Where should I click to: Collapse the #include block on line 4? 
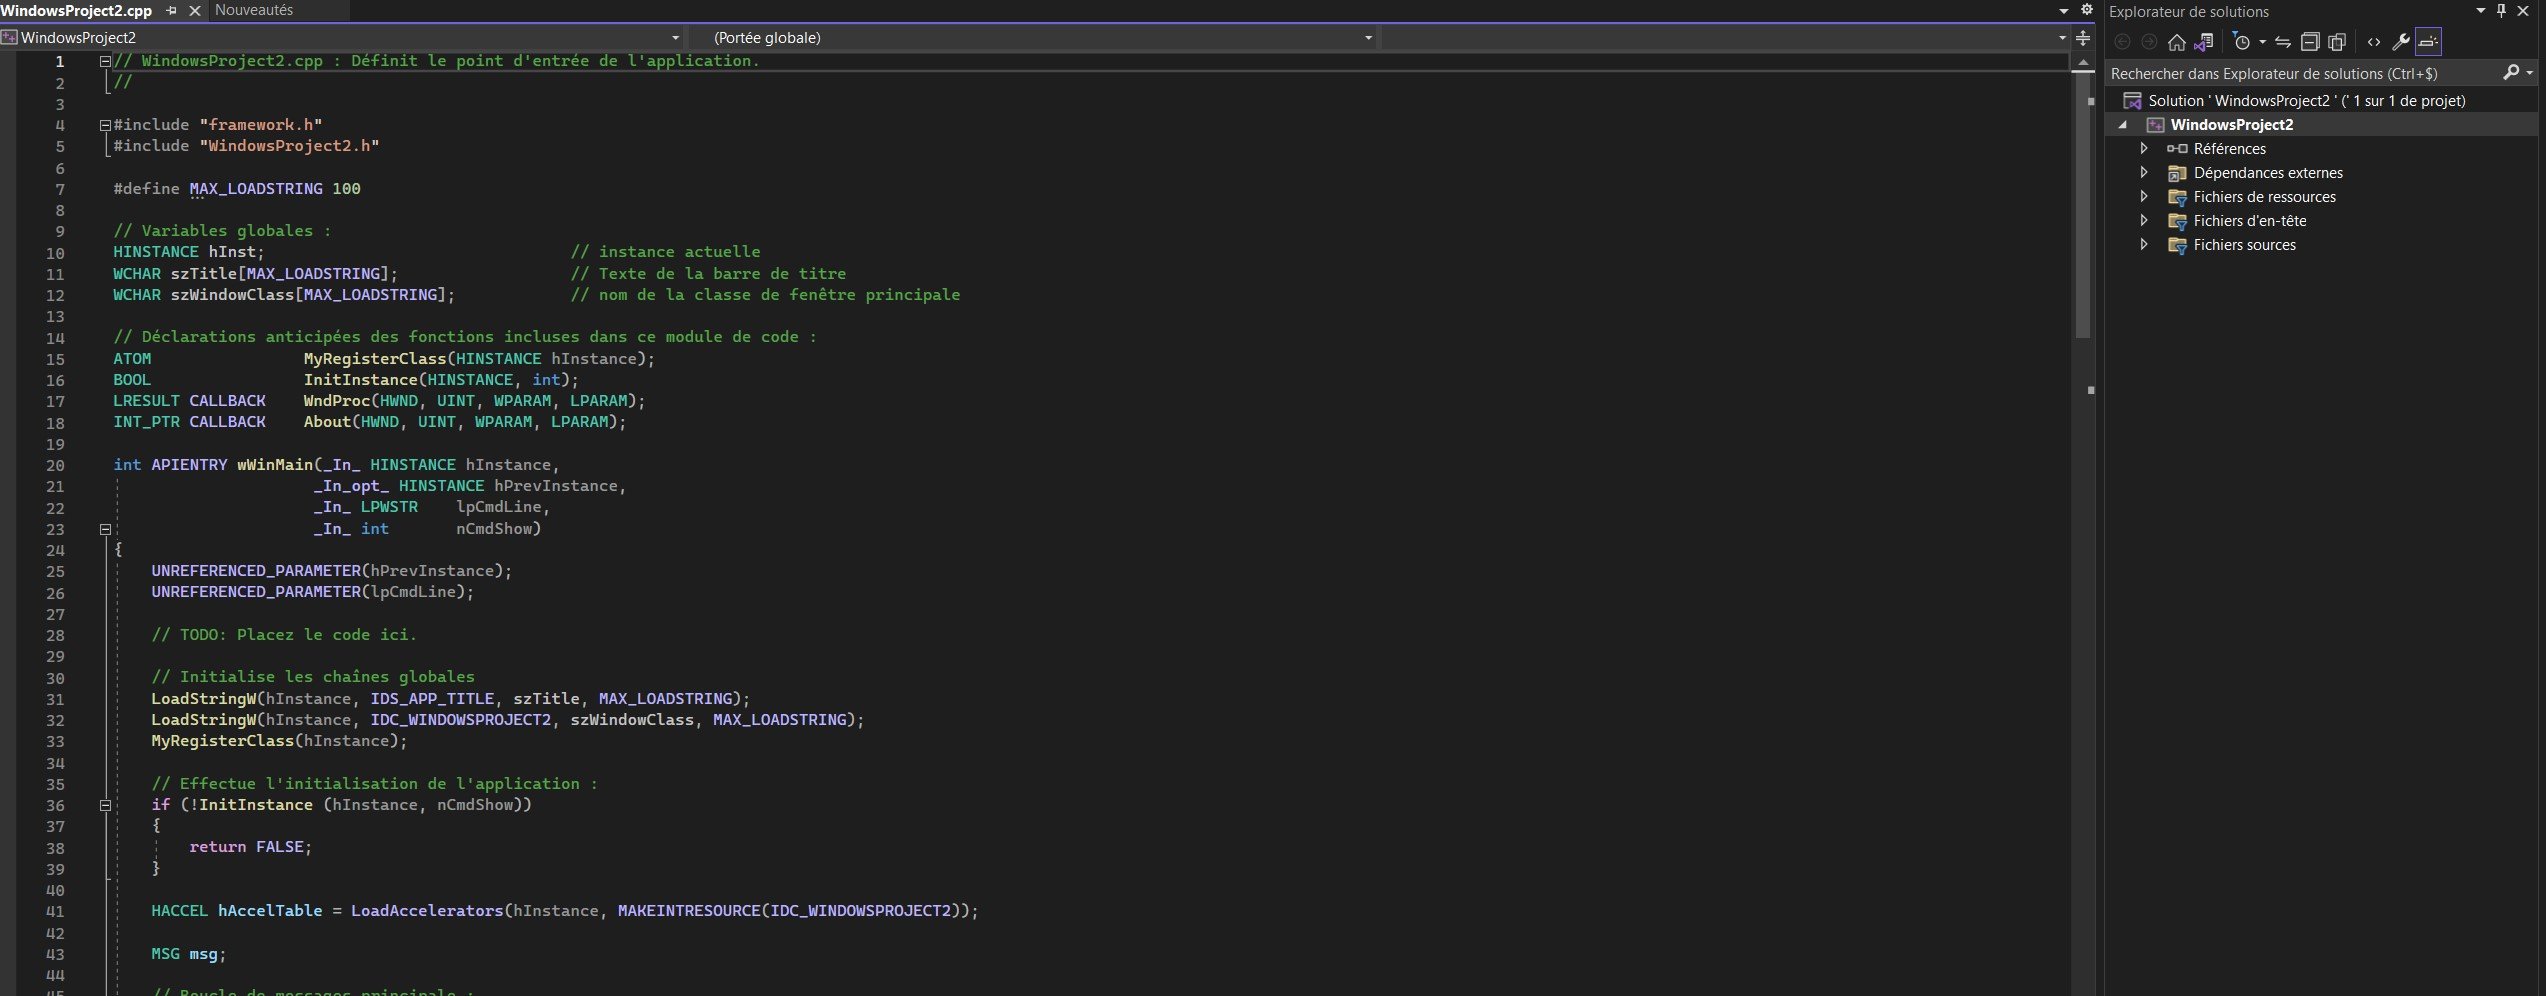105,125
